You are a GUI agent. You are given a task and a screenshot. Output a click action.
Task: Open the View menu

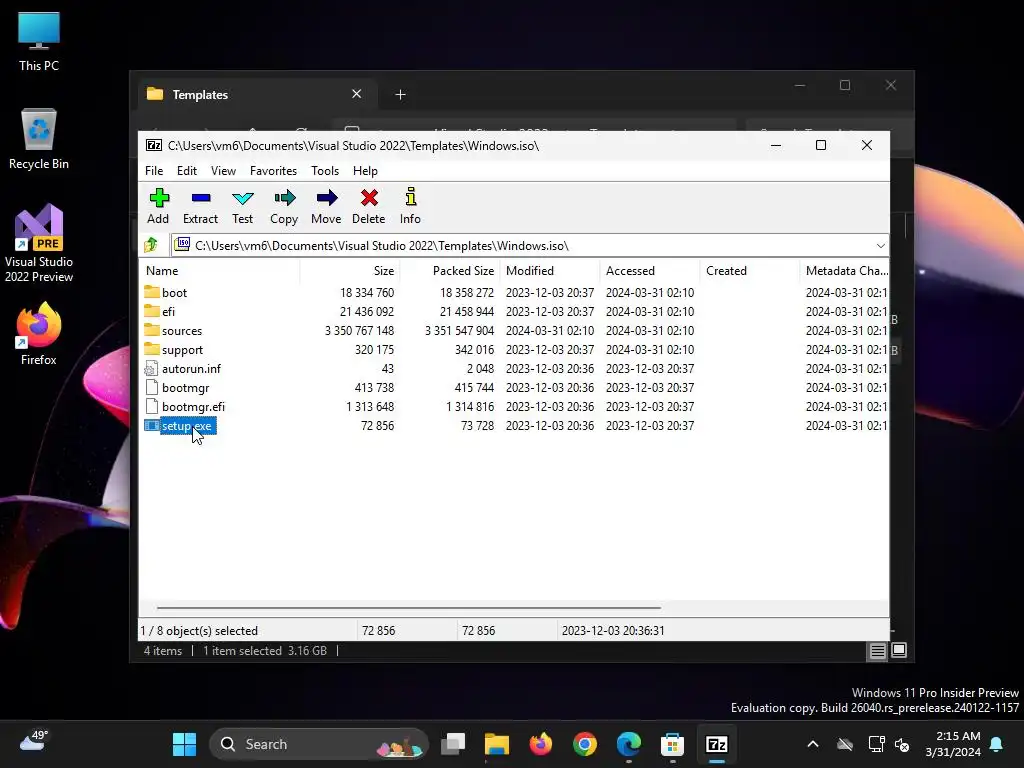(223, 170)
